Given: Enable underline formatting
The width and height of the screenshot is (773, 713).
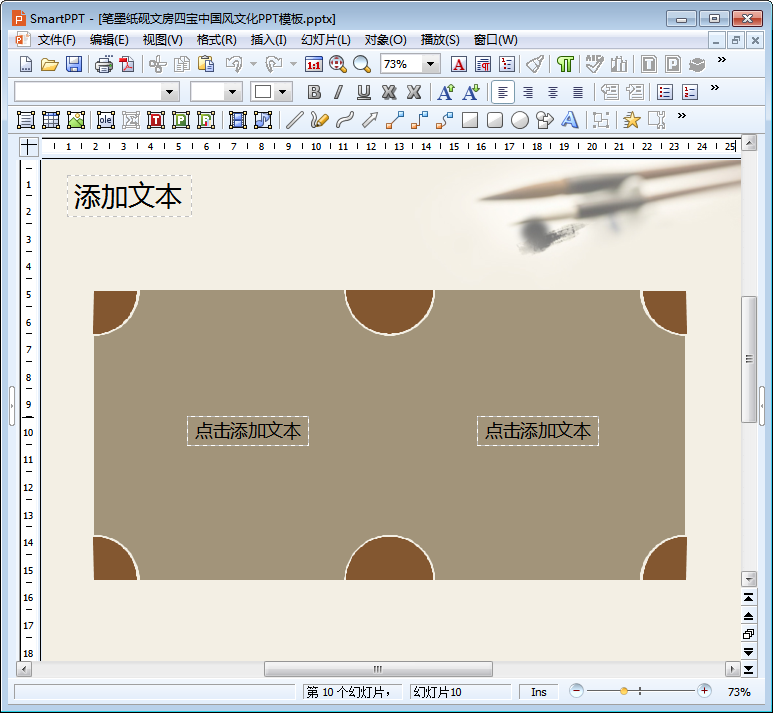Looking at the screenshot, I should pyautogui.click(x=363, y=92).
